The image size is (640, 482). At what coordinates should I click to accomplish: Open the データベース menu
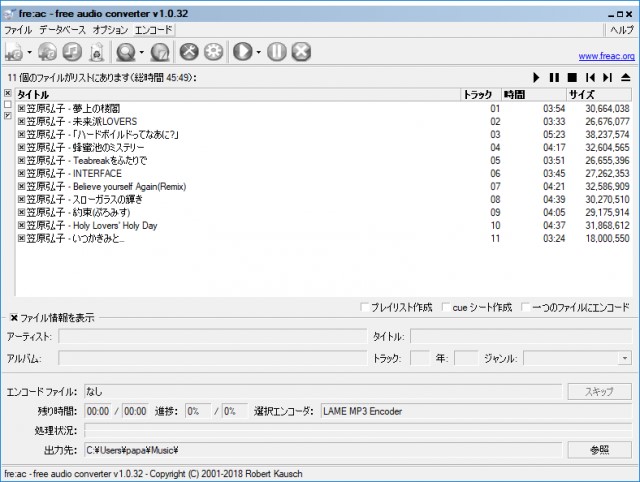coord(62,30)
